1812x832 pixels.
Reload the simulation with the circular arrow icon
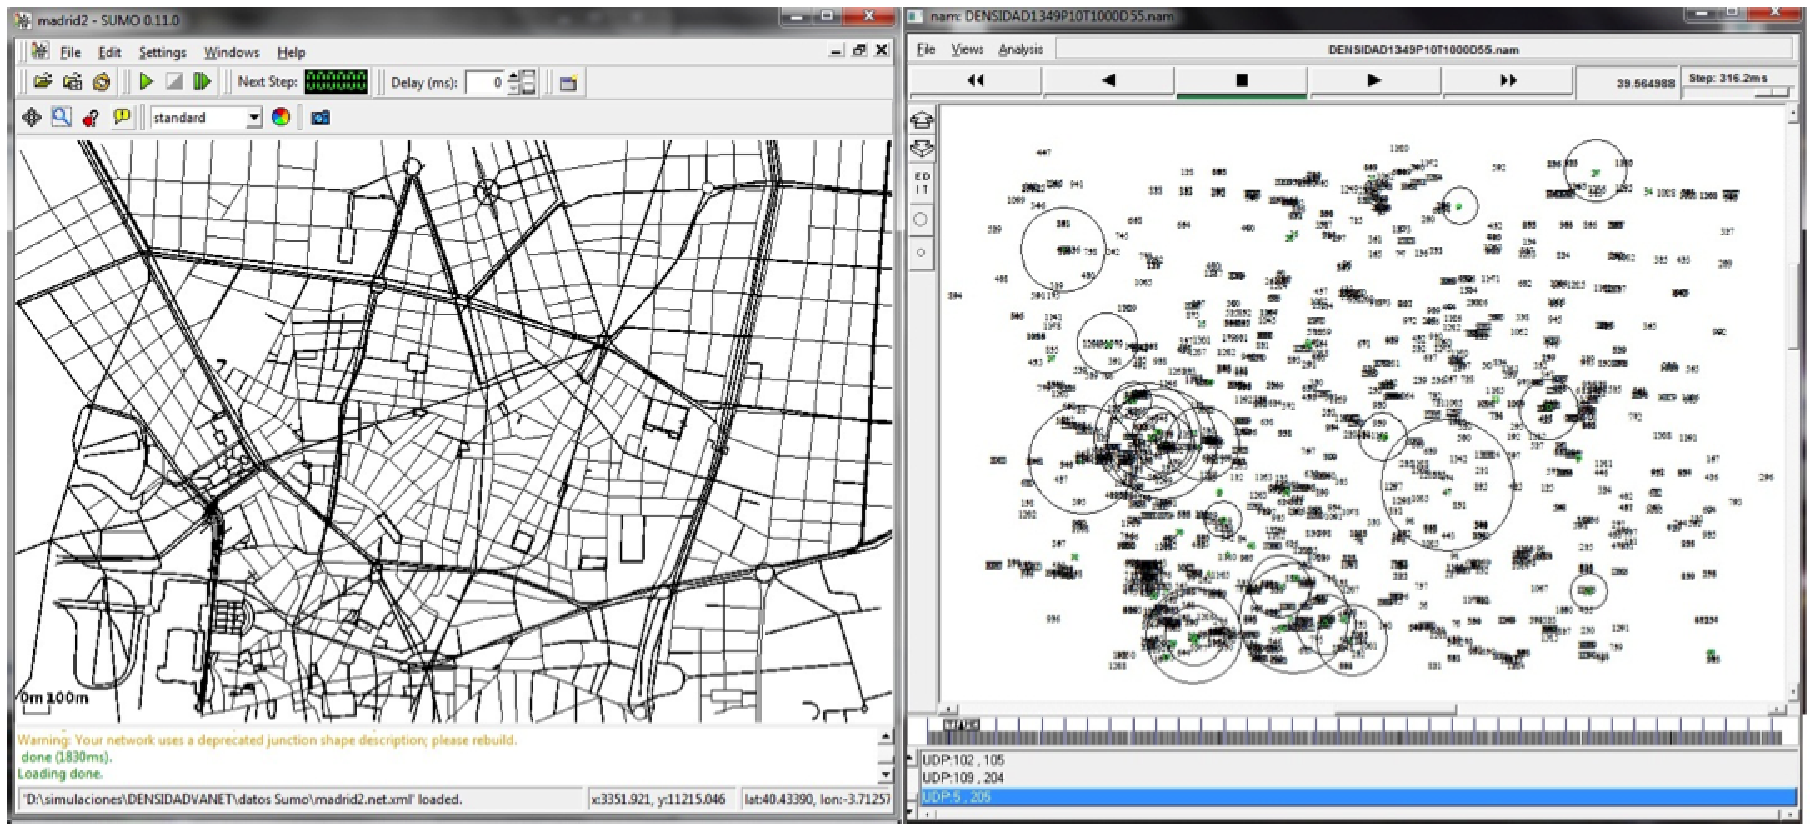click(x=101, y=82)
